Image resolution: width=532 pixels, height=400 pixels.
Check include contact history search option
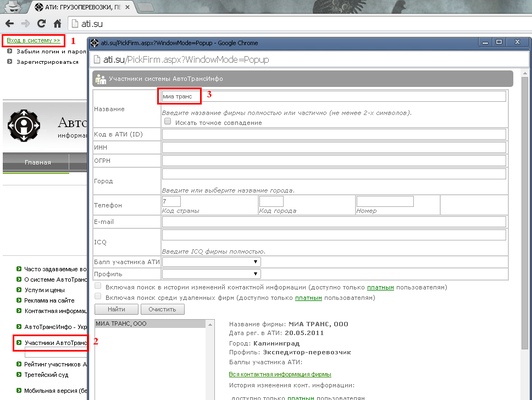(98, 286)
